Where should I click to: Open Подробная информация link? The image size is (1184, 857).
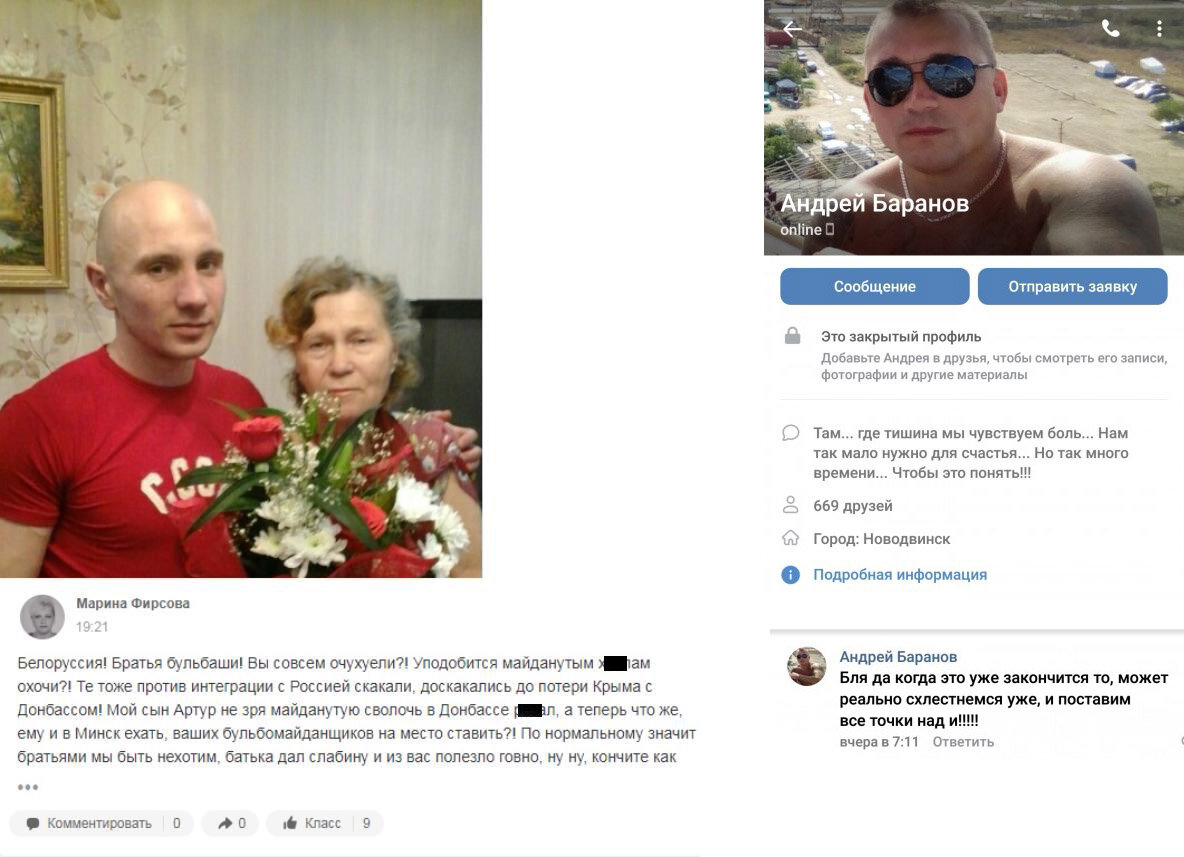click(x=900, y=575)
